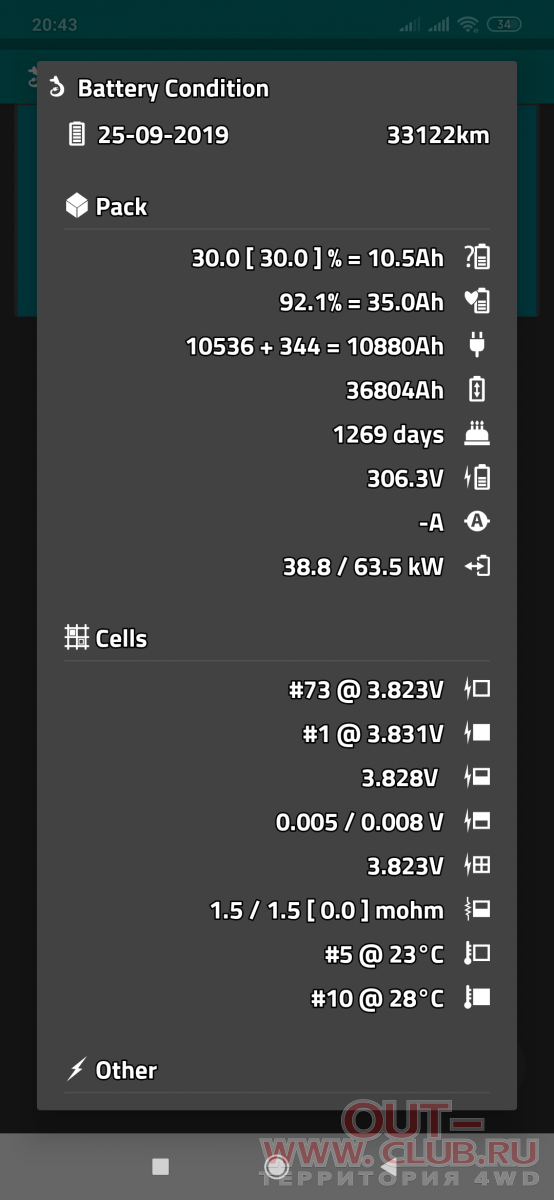Tap the power input arrow icon by 38.8 / 63.5 kW
Viewport: 554px width, 1200px height.
coord(477,566)
